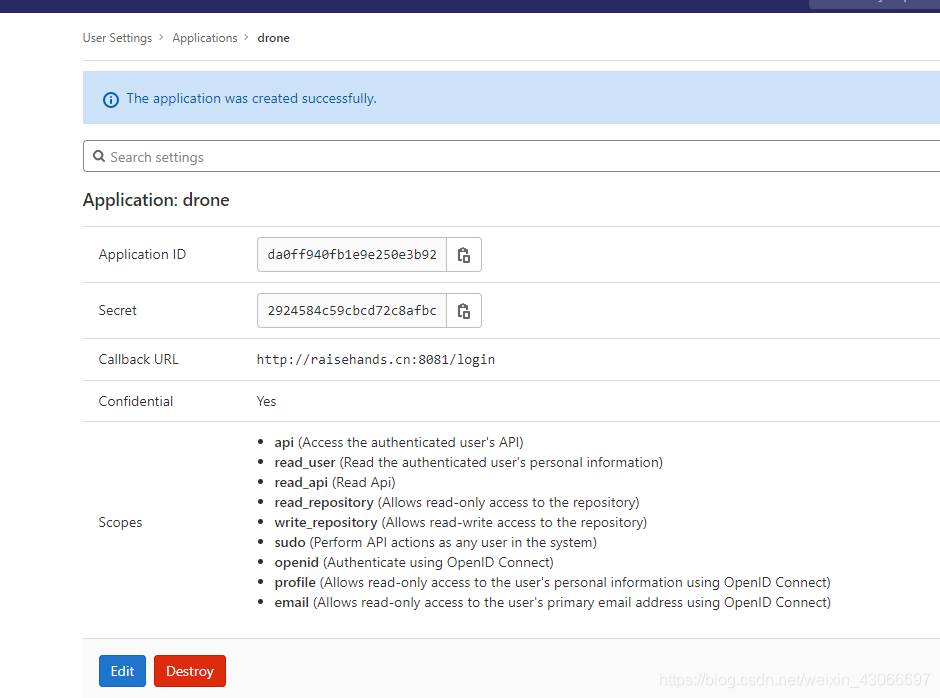
Task: Click the Confidential value Yes
Action: click(x=266, y=402)
